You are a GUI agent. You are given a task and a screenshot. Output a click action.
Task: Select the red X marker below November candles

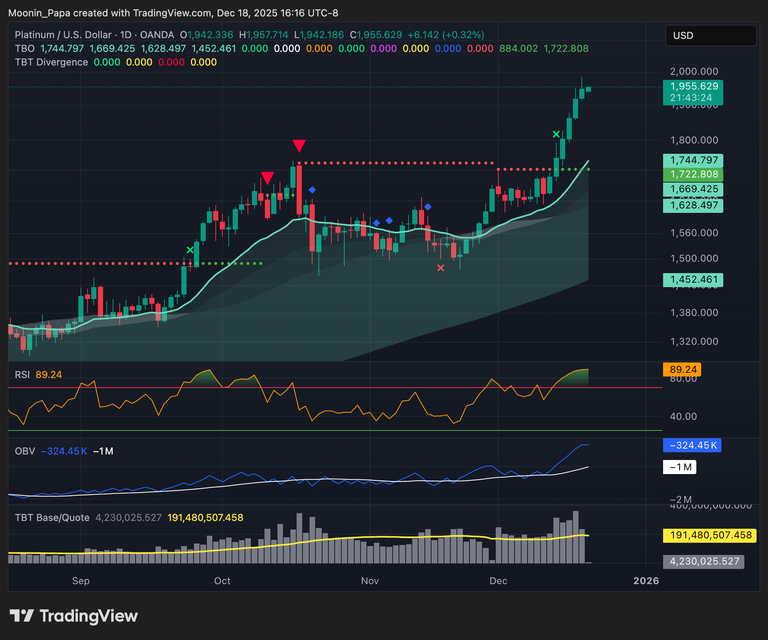point(441,267)
